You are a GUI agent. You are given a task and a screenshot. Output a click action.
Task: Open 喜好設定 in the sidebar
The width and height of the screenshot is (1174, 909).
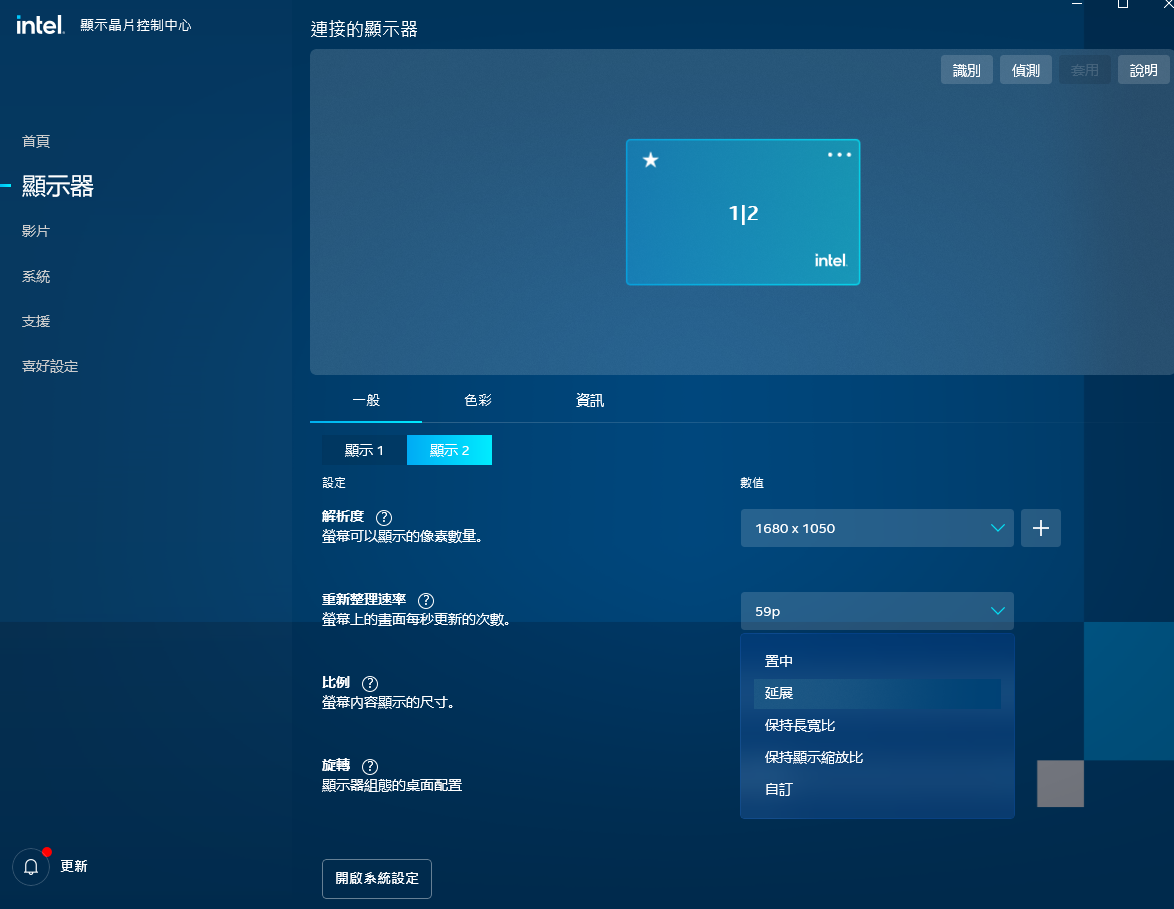tap(50, 366)
